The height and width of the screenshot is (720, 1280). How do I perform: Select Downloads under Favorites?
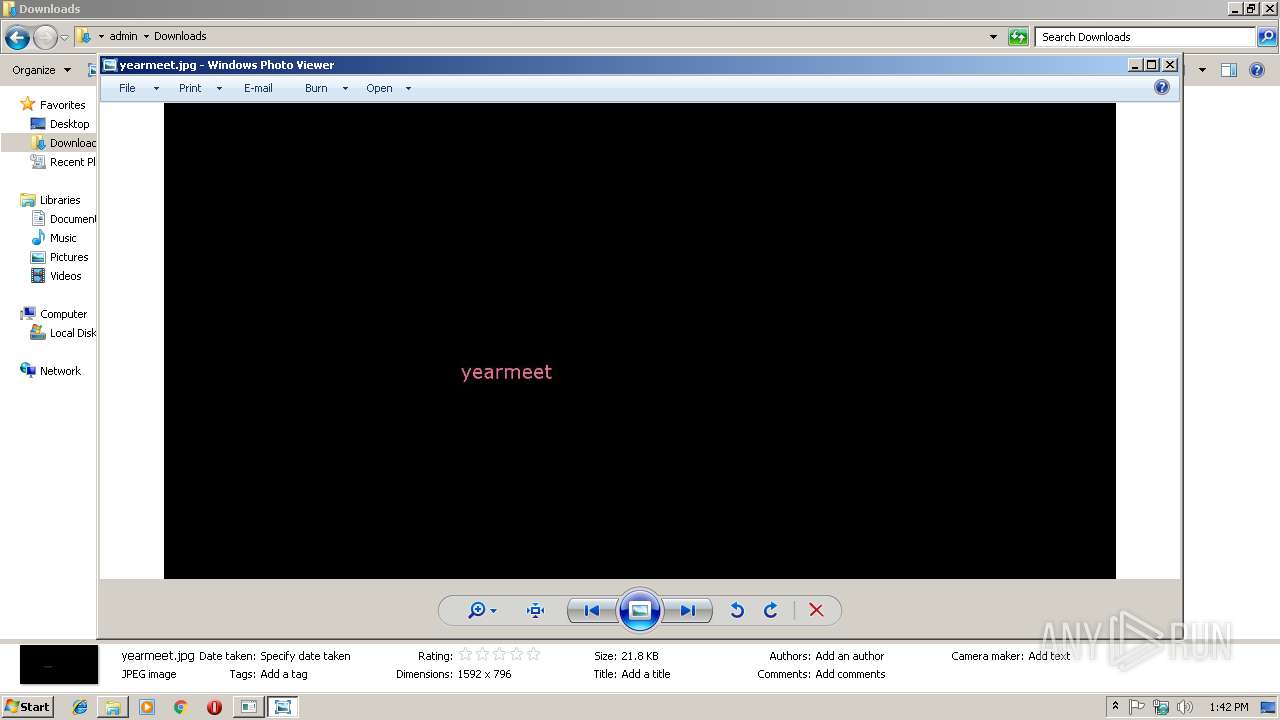coord(72,143)
